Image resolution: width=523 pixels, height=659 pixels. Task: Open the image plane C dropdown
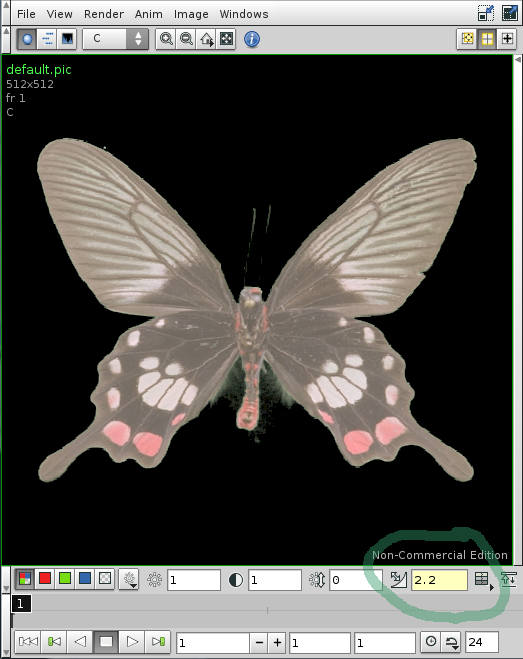(116, 39)
